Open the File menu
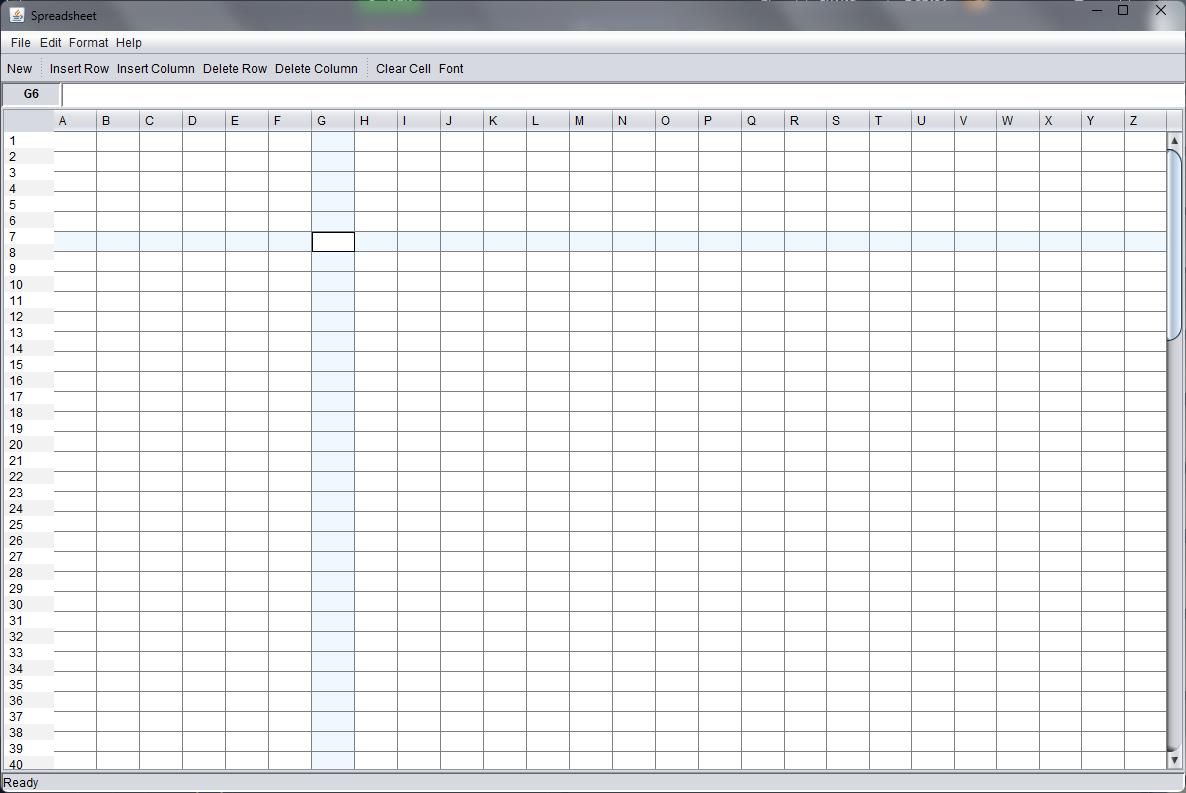1186x793 pixels. coord(19,43)
